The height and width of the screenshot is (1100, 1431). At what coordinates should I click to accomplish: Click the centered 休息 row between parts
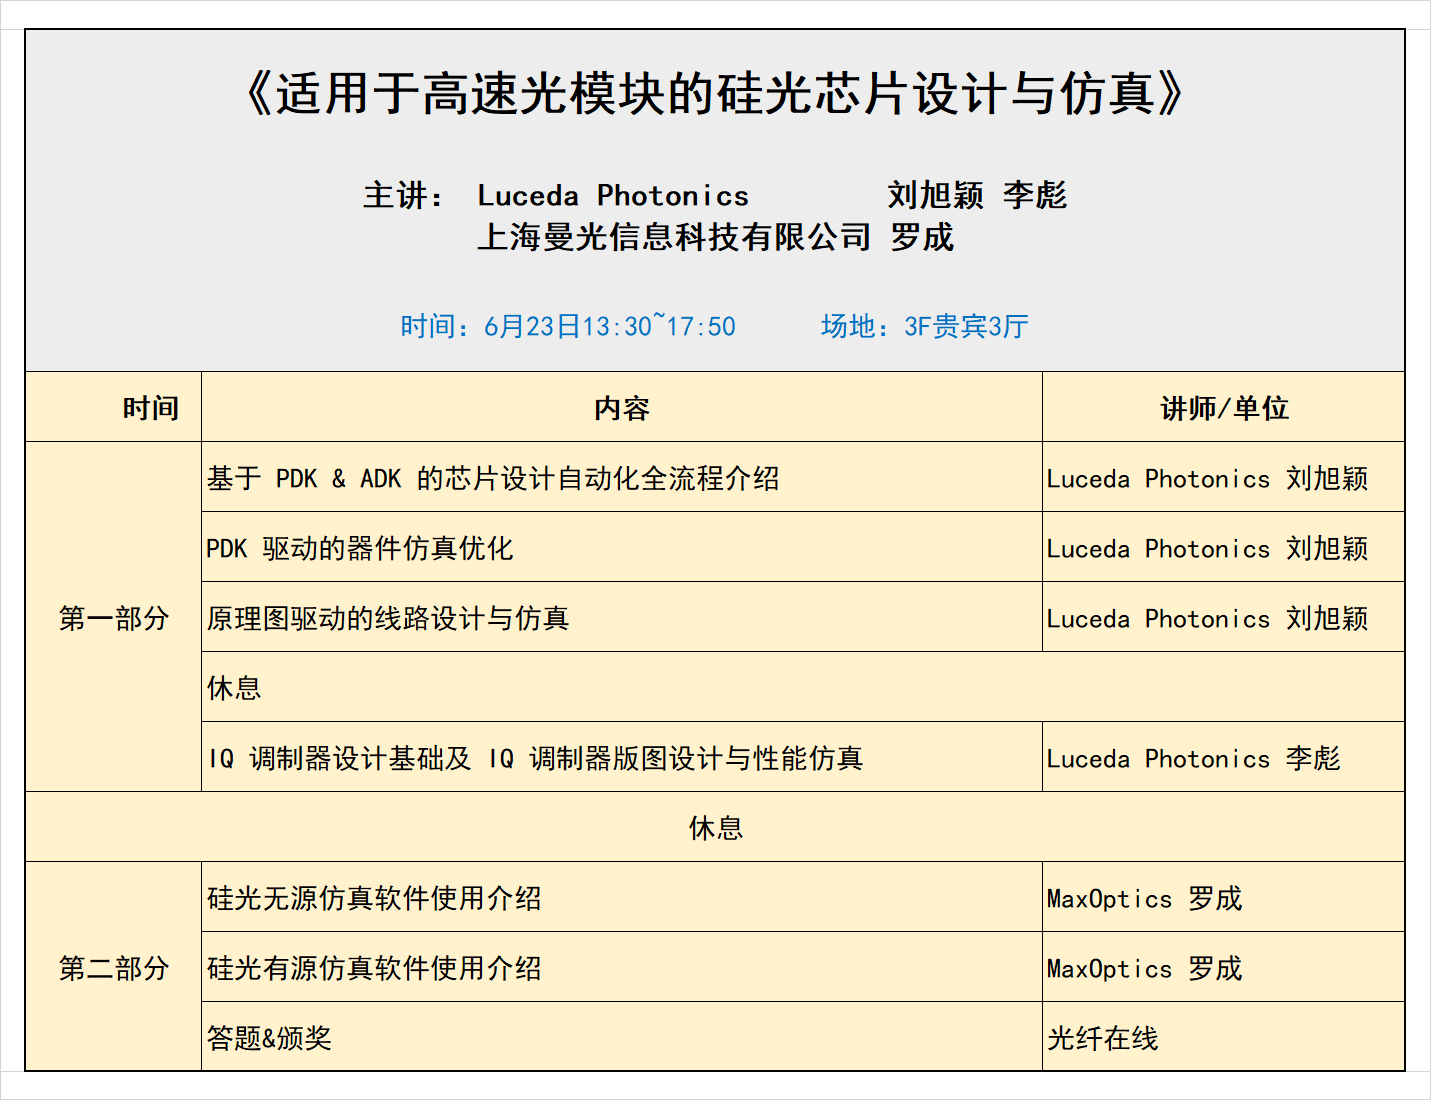click(715, 827)
